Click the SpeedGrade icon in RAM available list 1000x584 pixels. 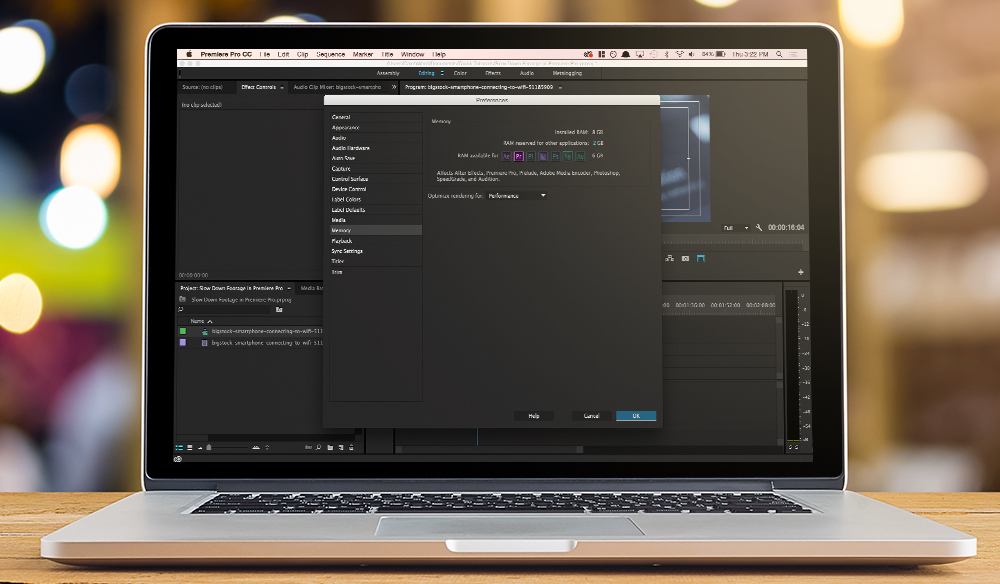pyautogui.click(x=567, y=156)
